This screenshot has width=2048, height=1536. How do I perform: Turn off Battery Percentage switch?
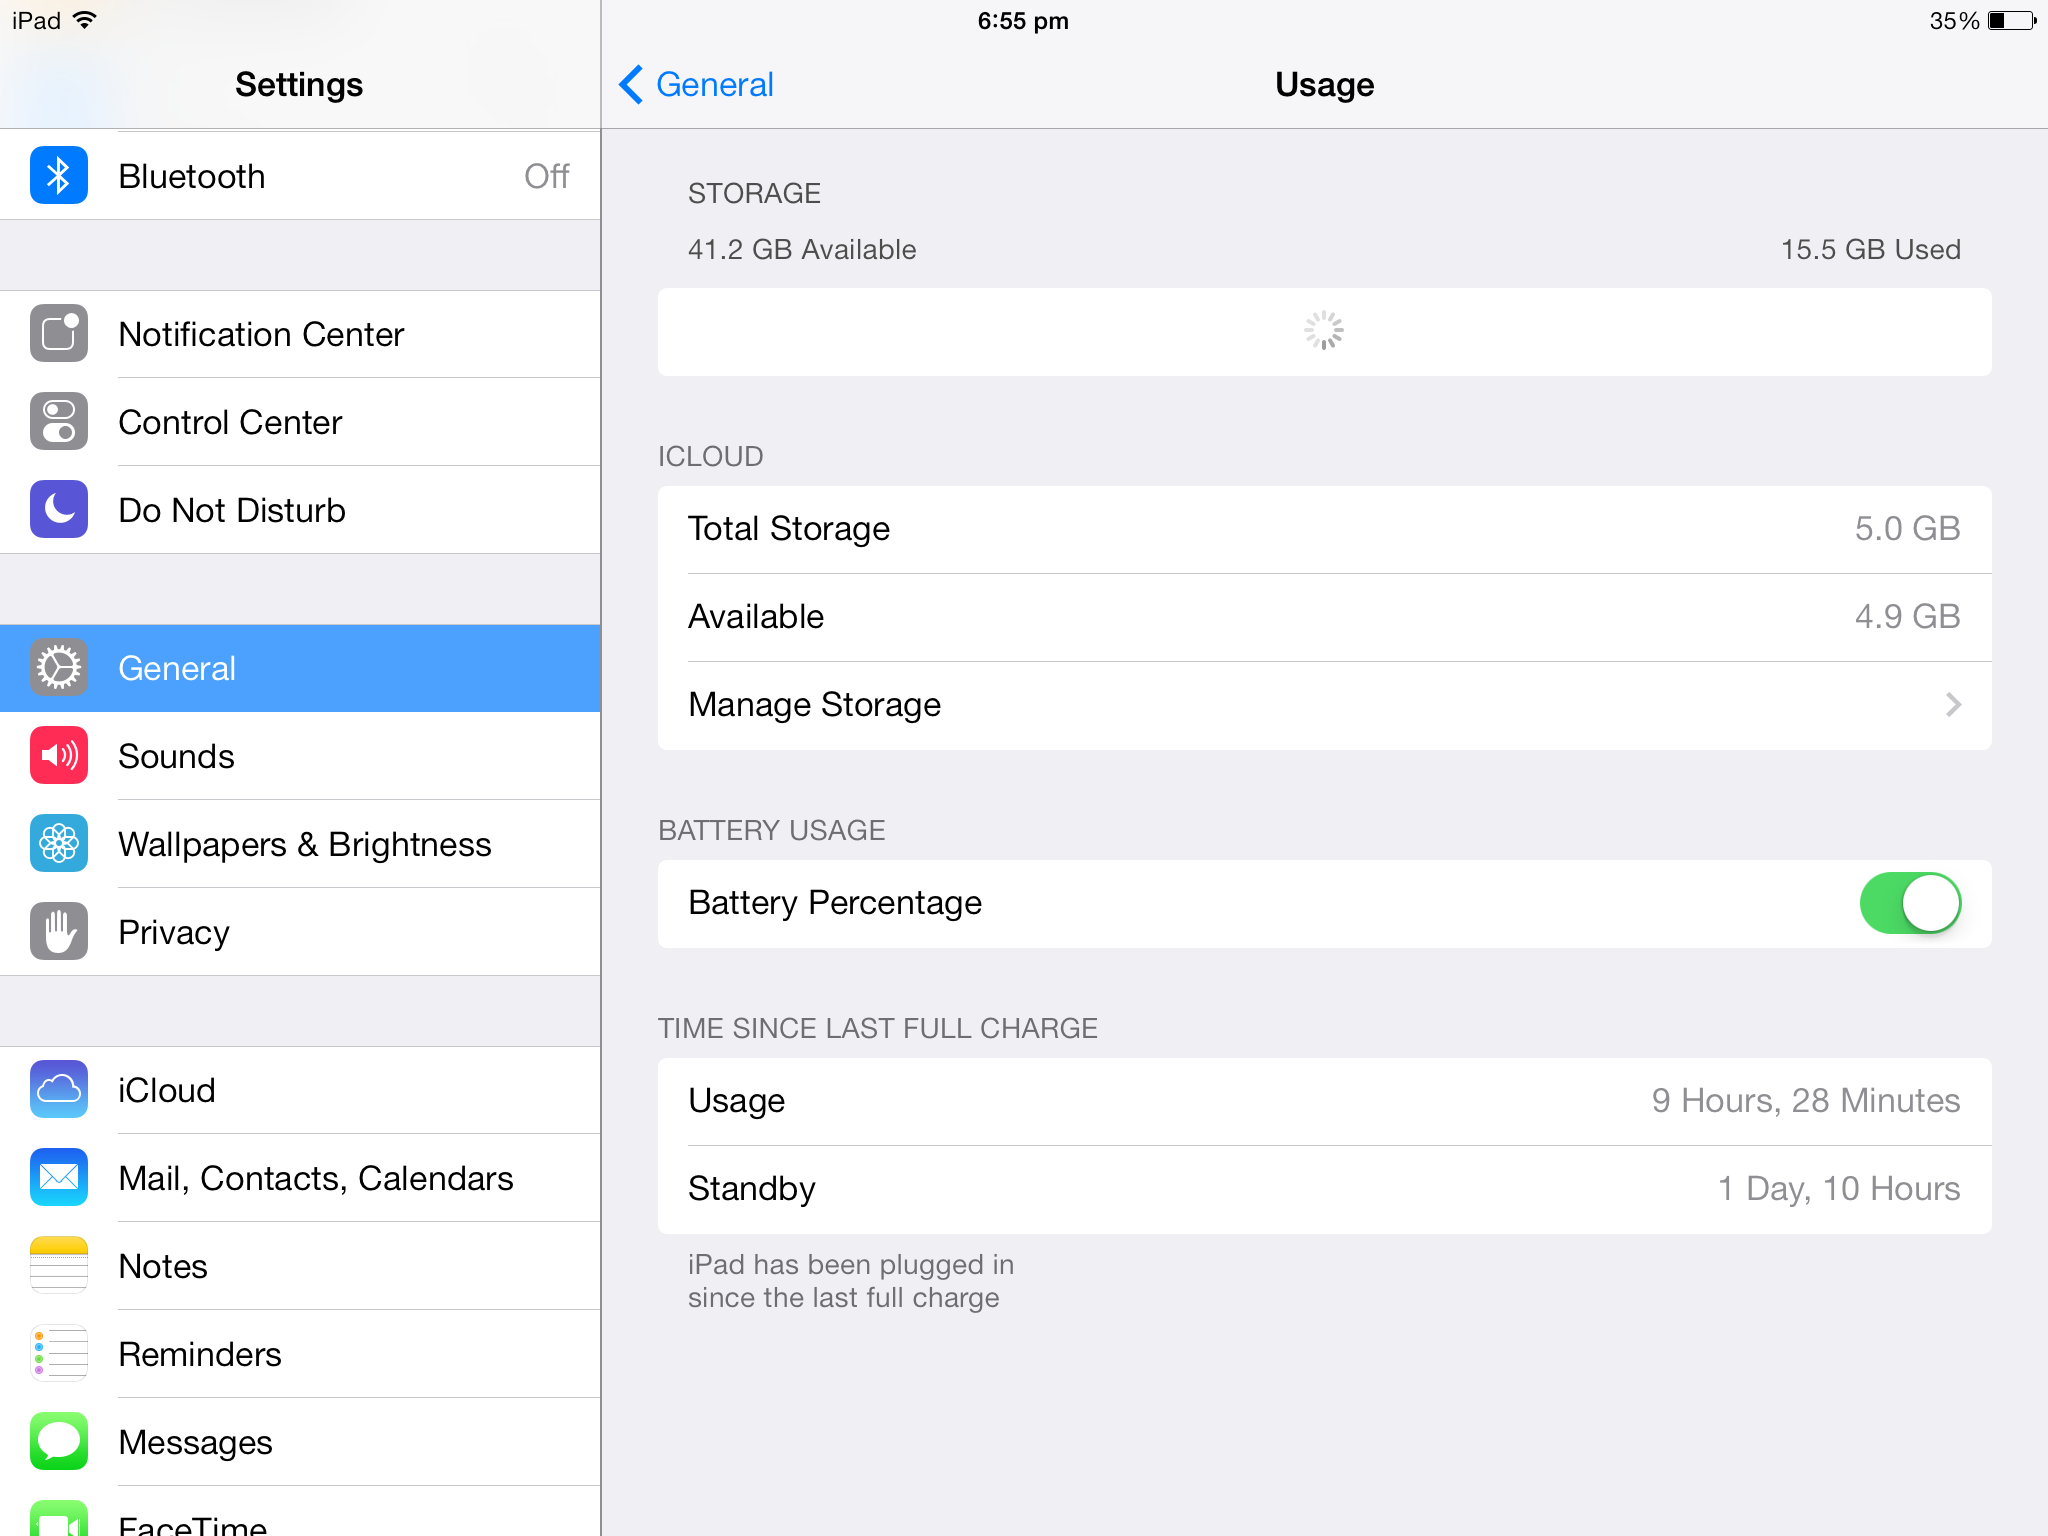point(1909,903)
